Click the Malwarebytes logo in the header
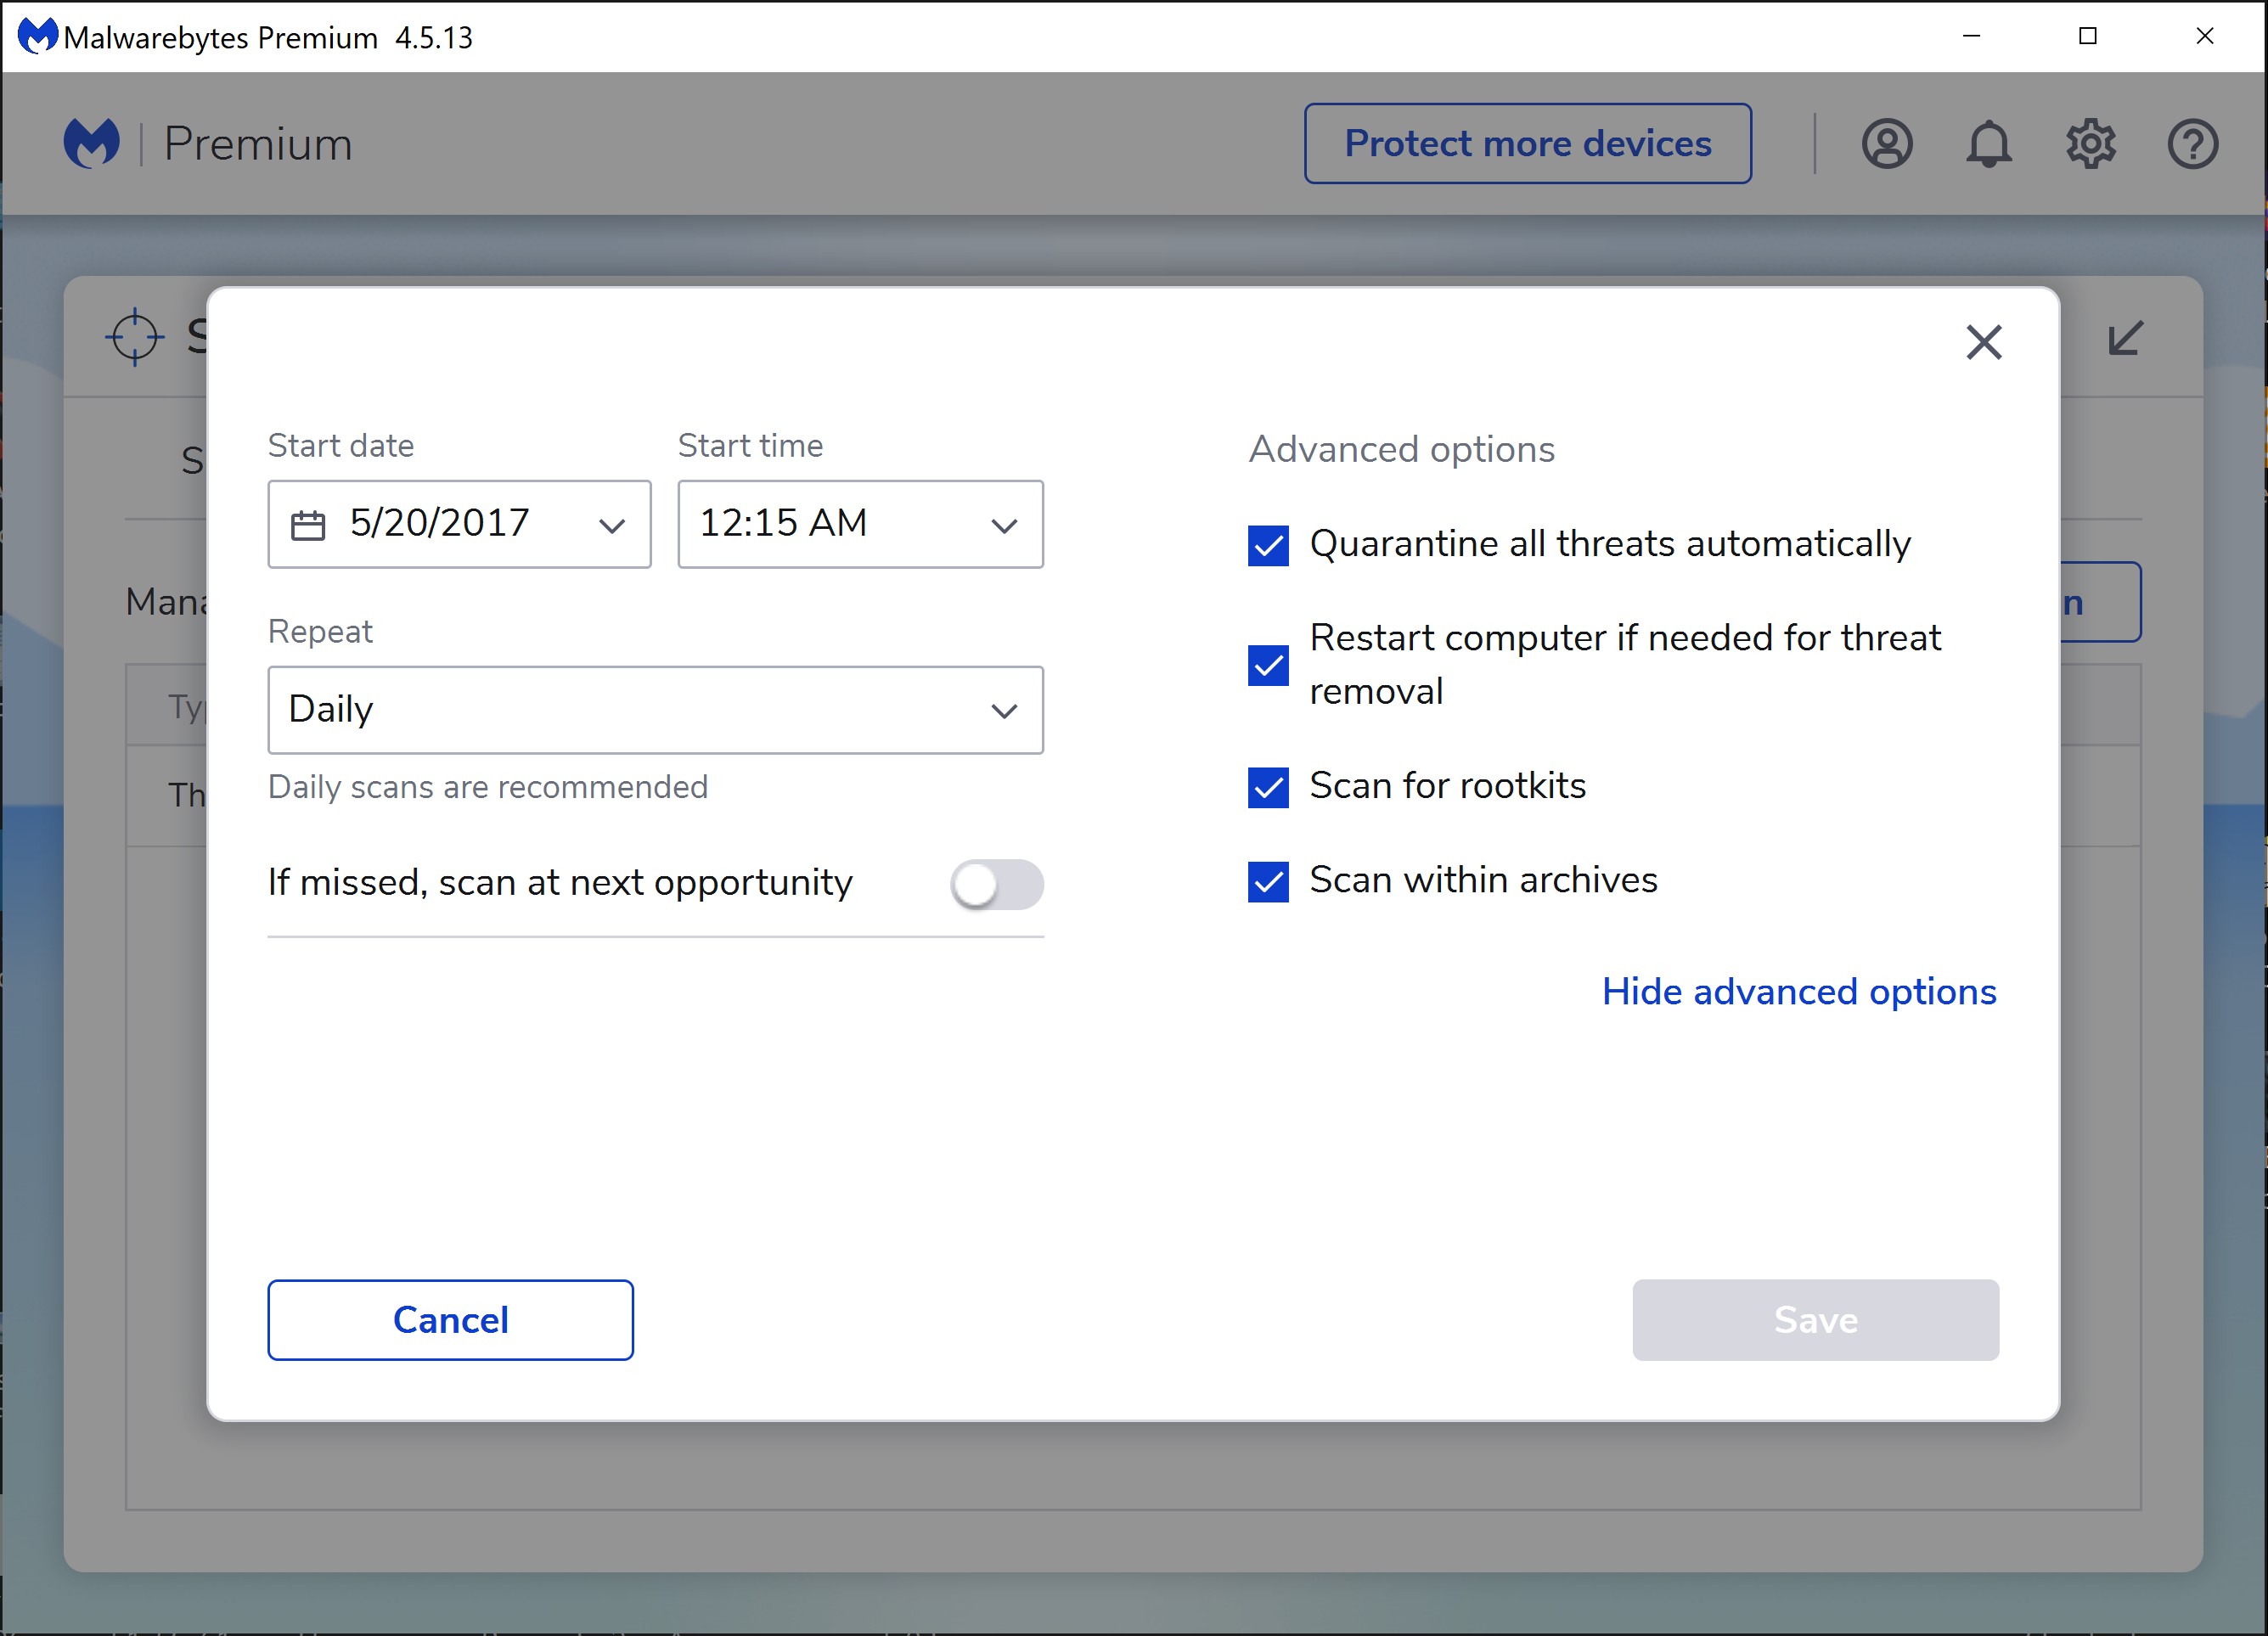Image resolution: width=2268 pixels, height=1636 pixels. (x=92, y=143)
